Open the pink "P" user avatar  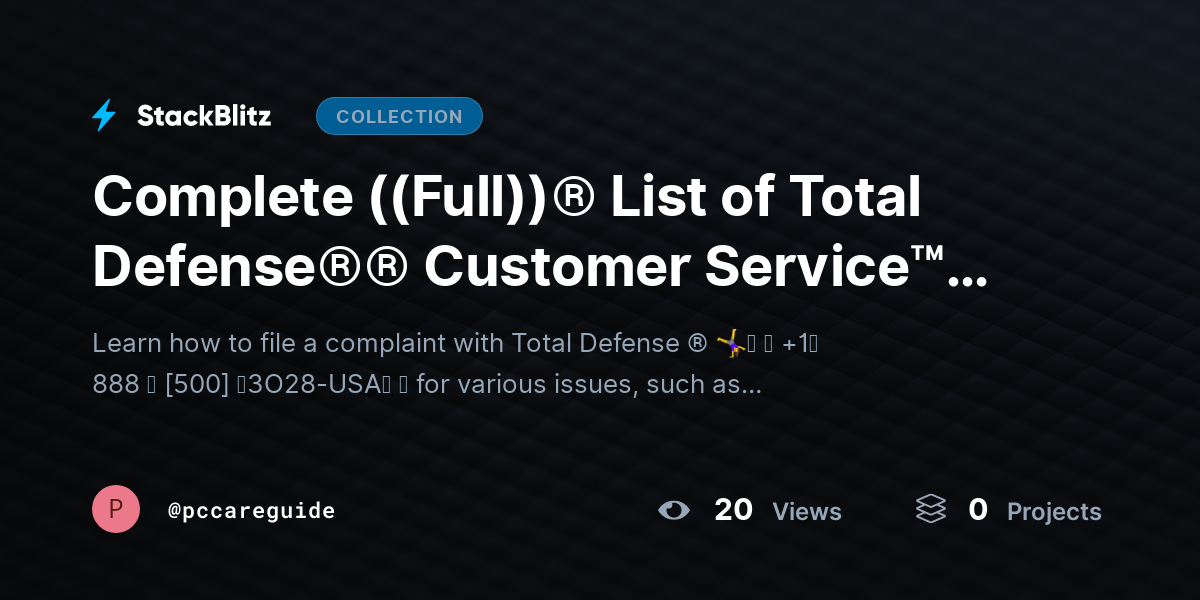[116, 509]
